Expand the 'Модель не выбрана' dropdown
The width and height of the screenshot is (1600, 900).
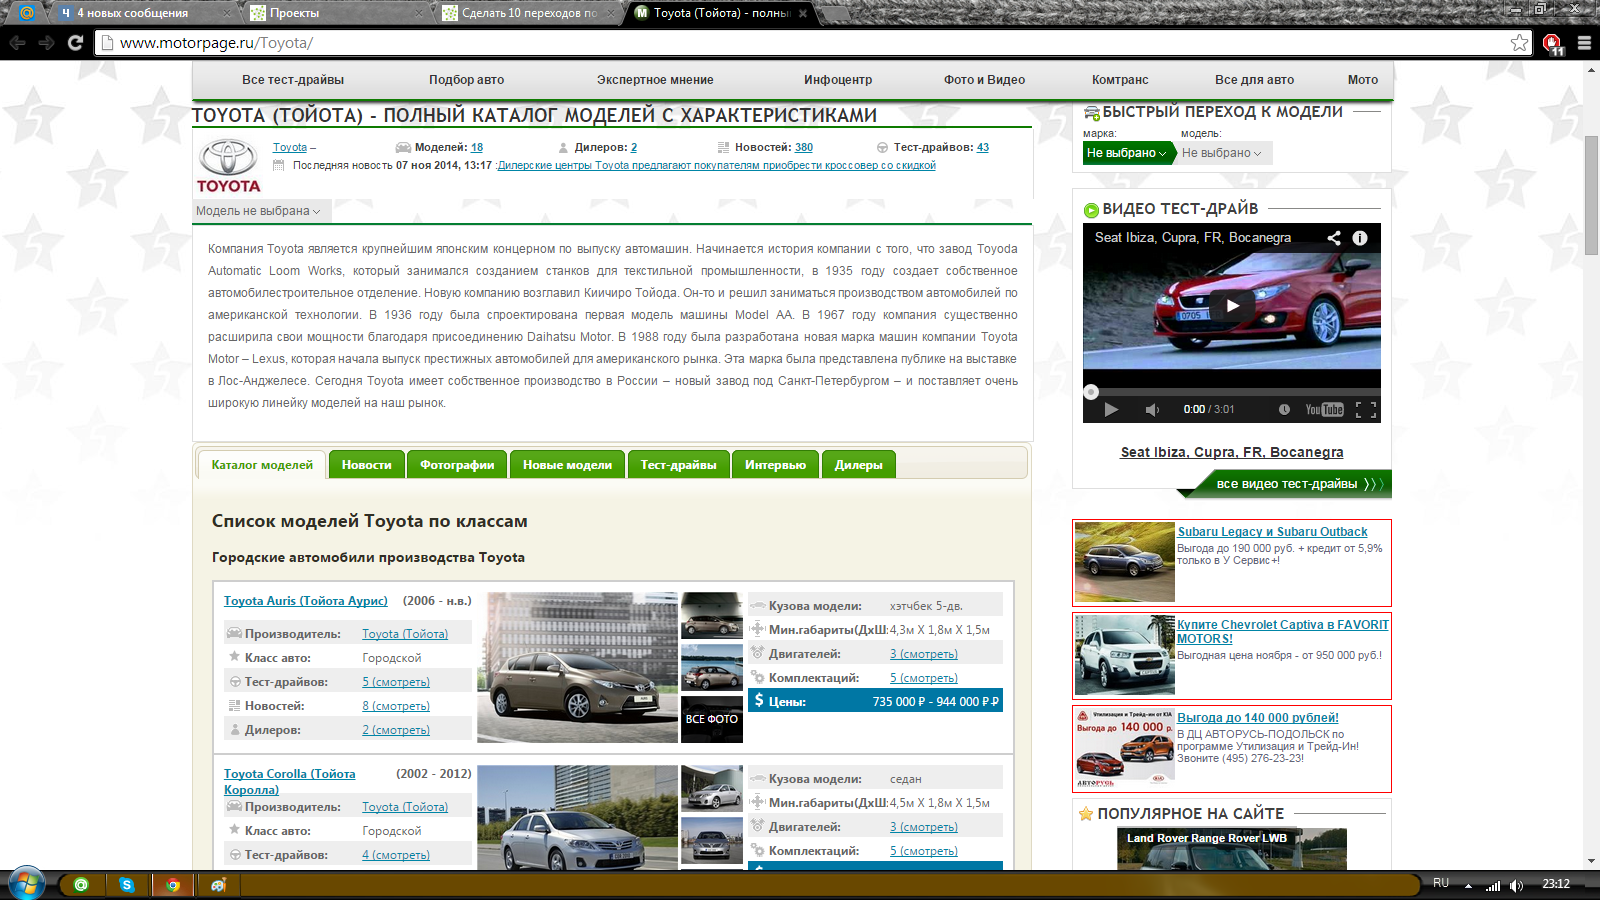click(x=260, y=211)
